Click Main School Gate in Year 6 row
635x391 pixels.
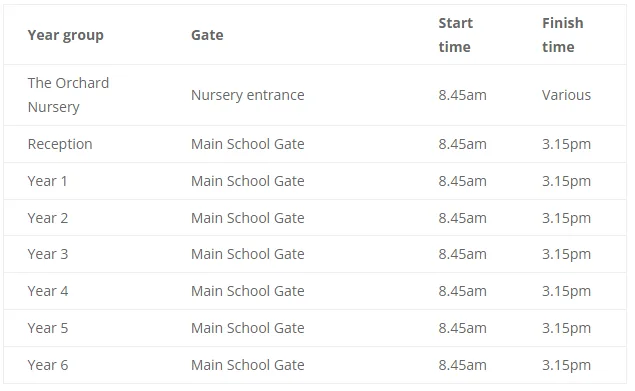pyautogui.click(x=247, y=365)
